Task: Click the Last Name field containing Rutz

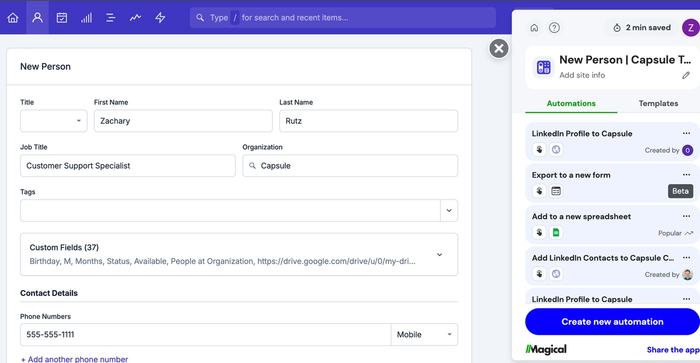Action: [368, 121]
